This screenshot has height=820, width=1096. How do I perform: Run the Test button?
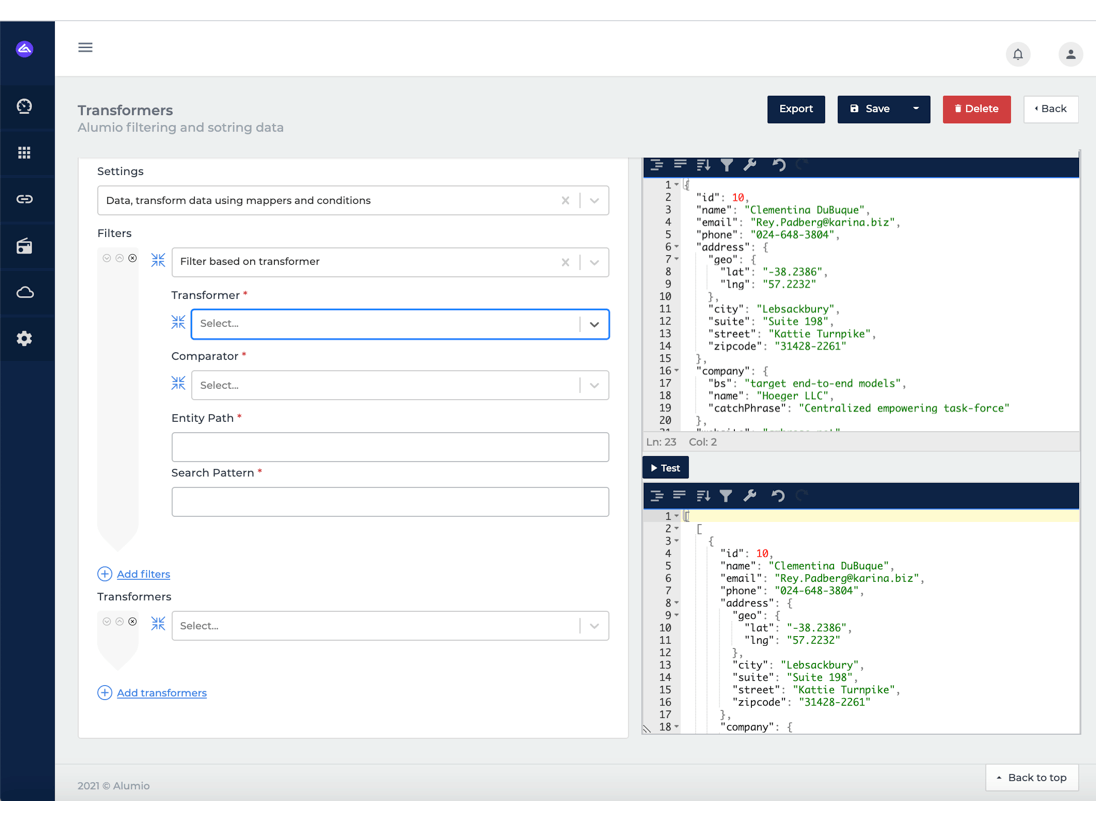click(665, 468)
